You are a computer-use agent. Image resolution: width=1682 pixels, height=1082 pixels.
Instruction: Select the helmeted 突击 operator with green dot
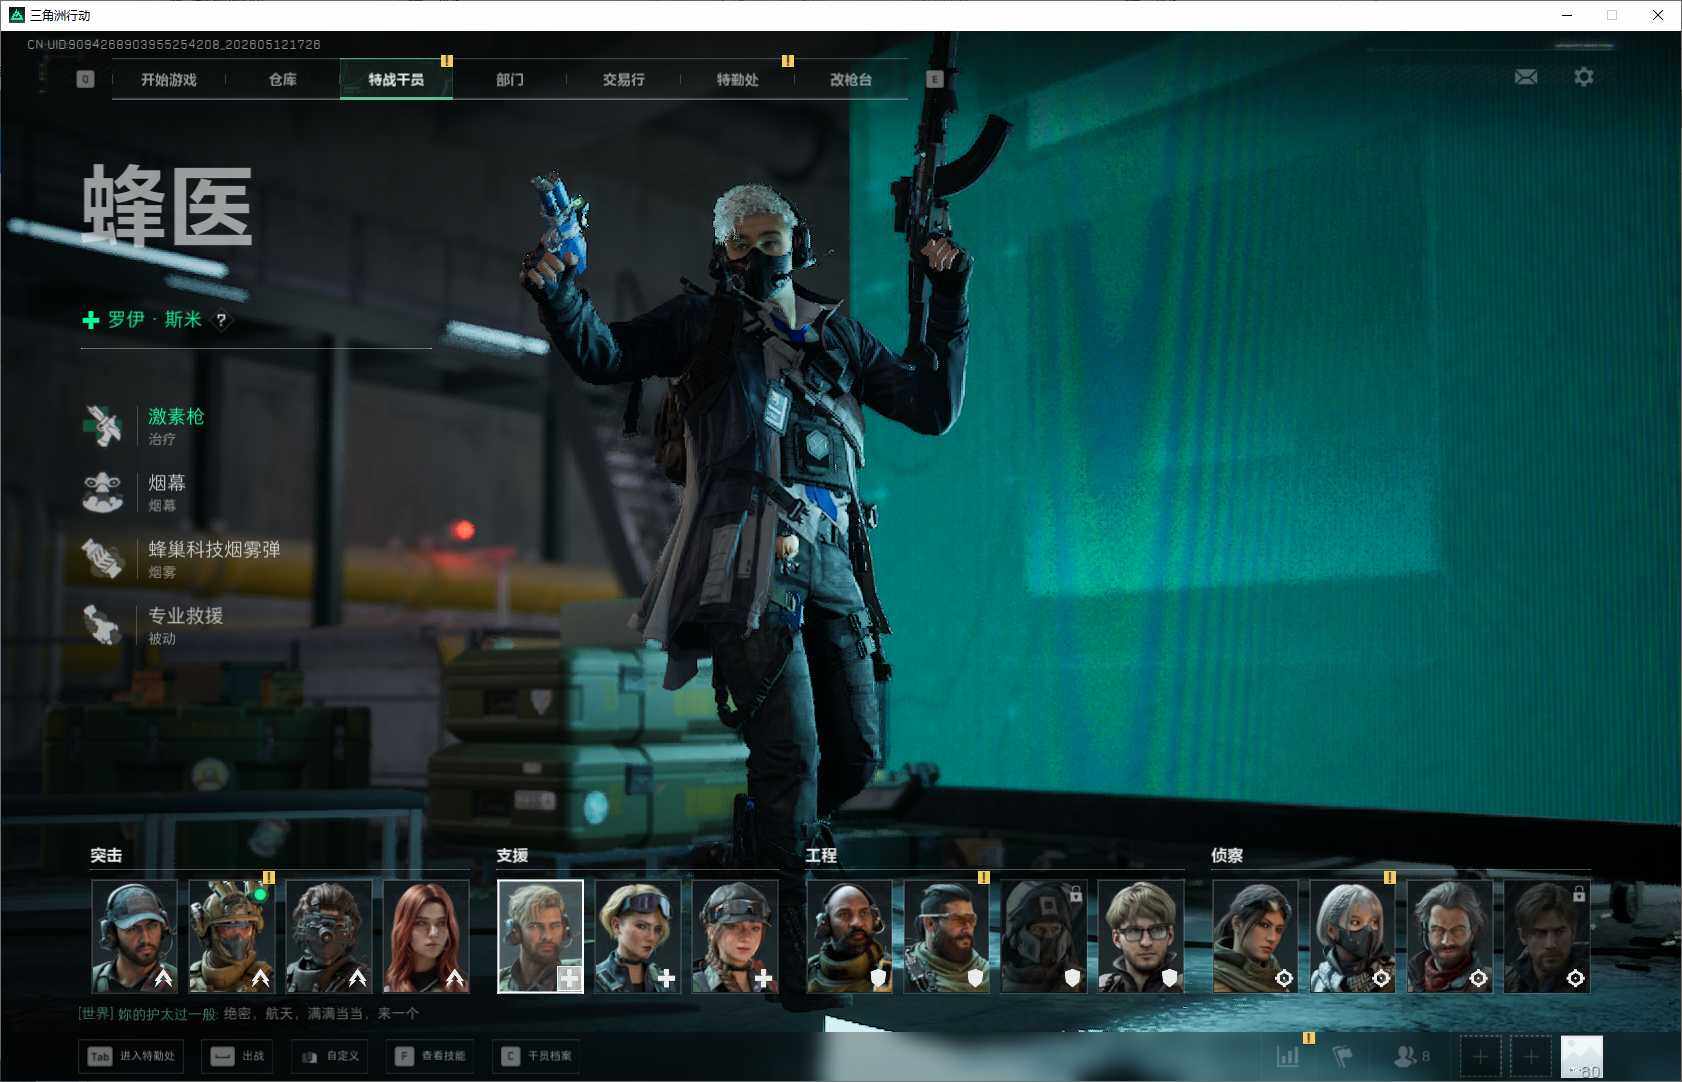point(231,936)
